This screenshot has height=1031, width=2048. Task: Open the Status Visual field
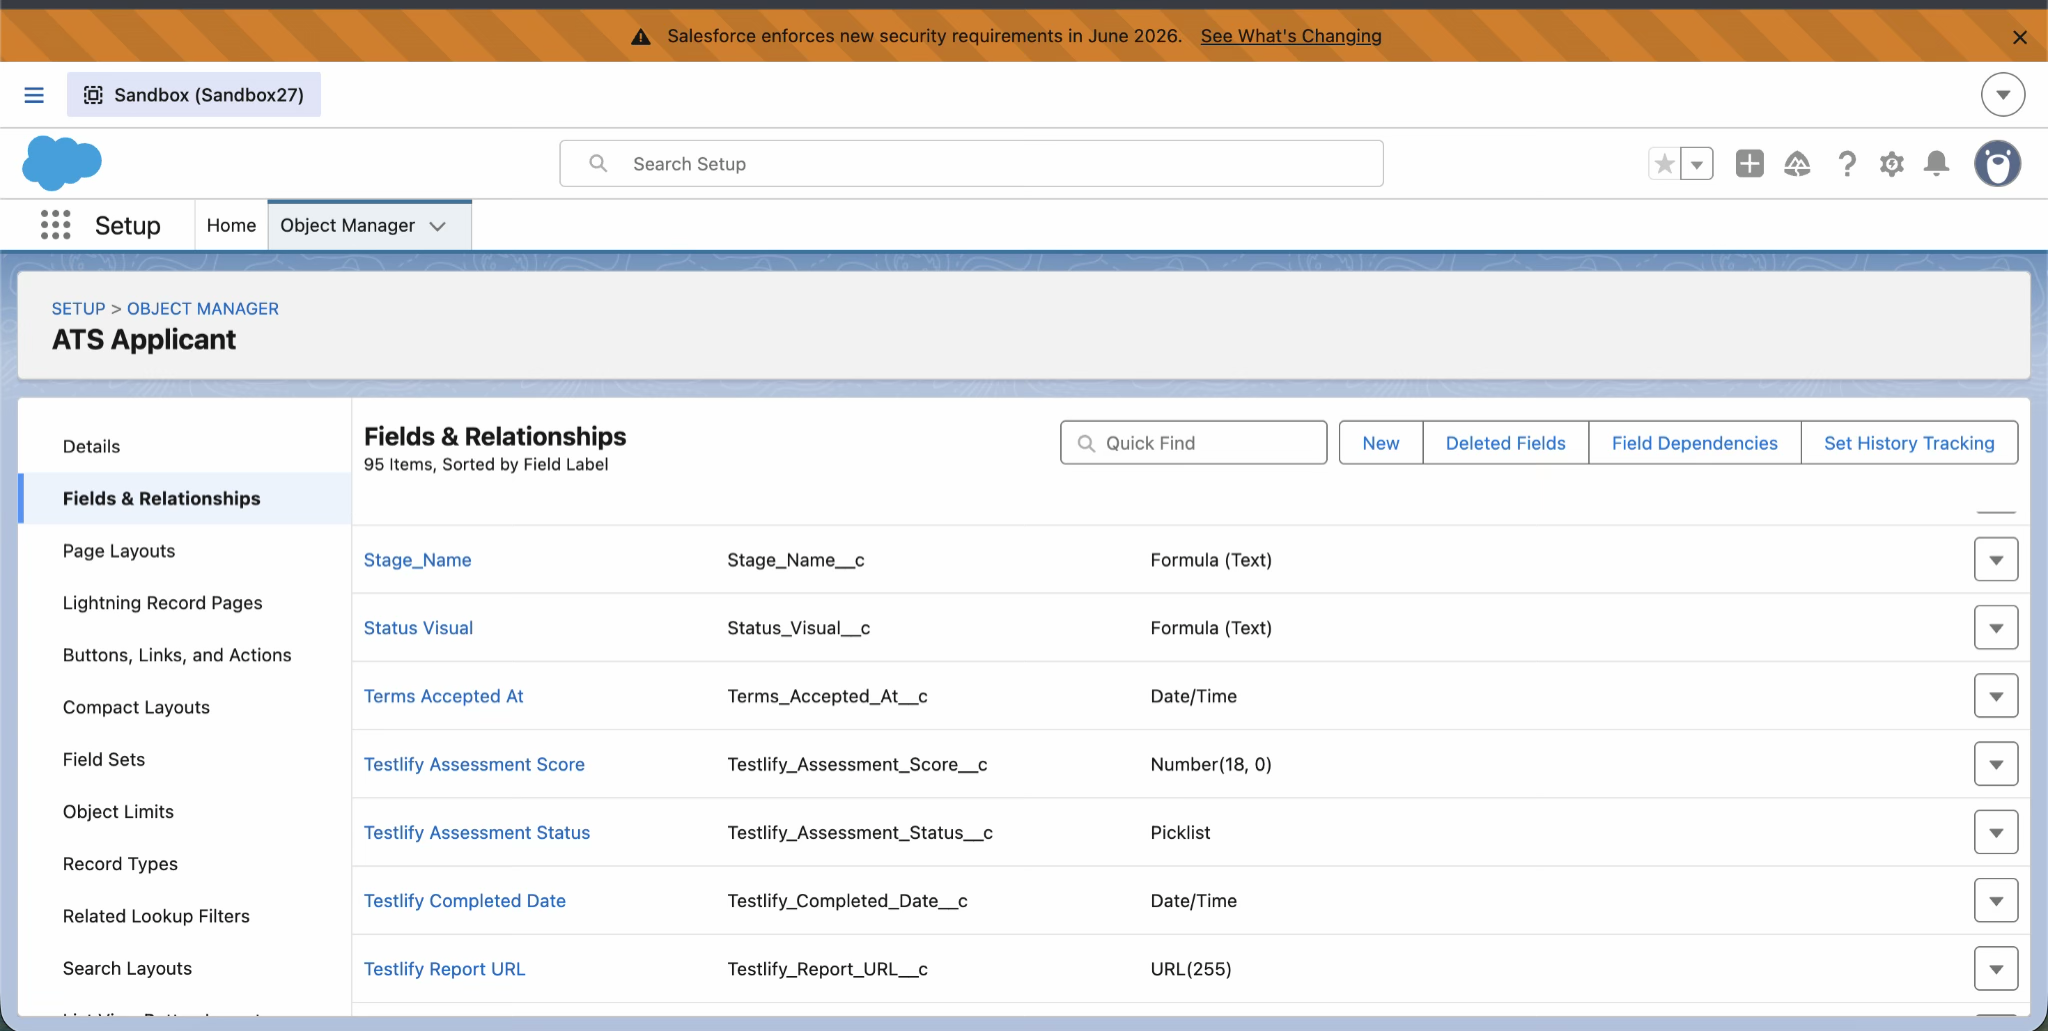tap(418, 628)
